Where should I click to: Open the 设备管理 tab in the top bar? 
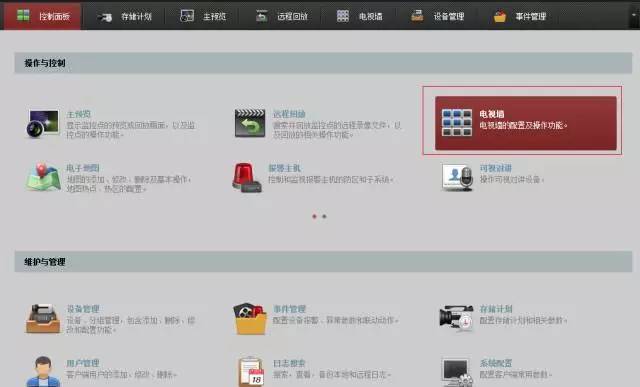click(x=438, y=16)
